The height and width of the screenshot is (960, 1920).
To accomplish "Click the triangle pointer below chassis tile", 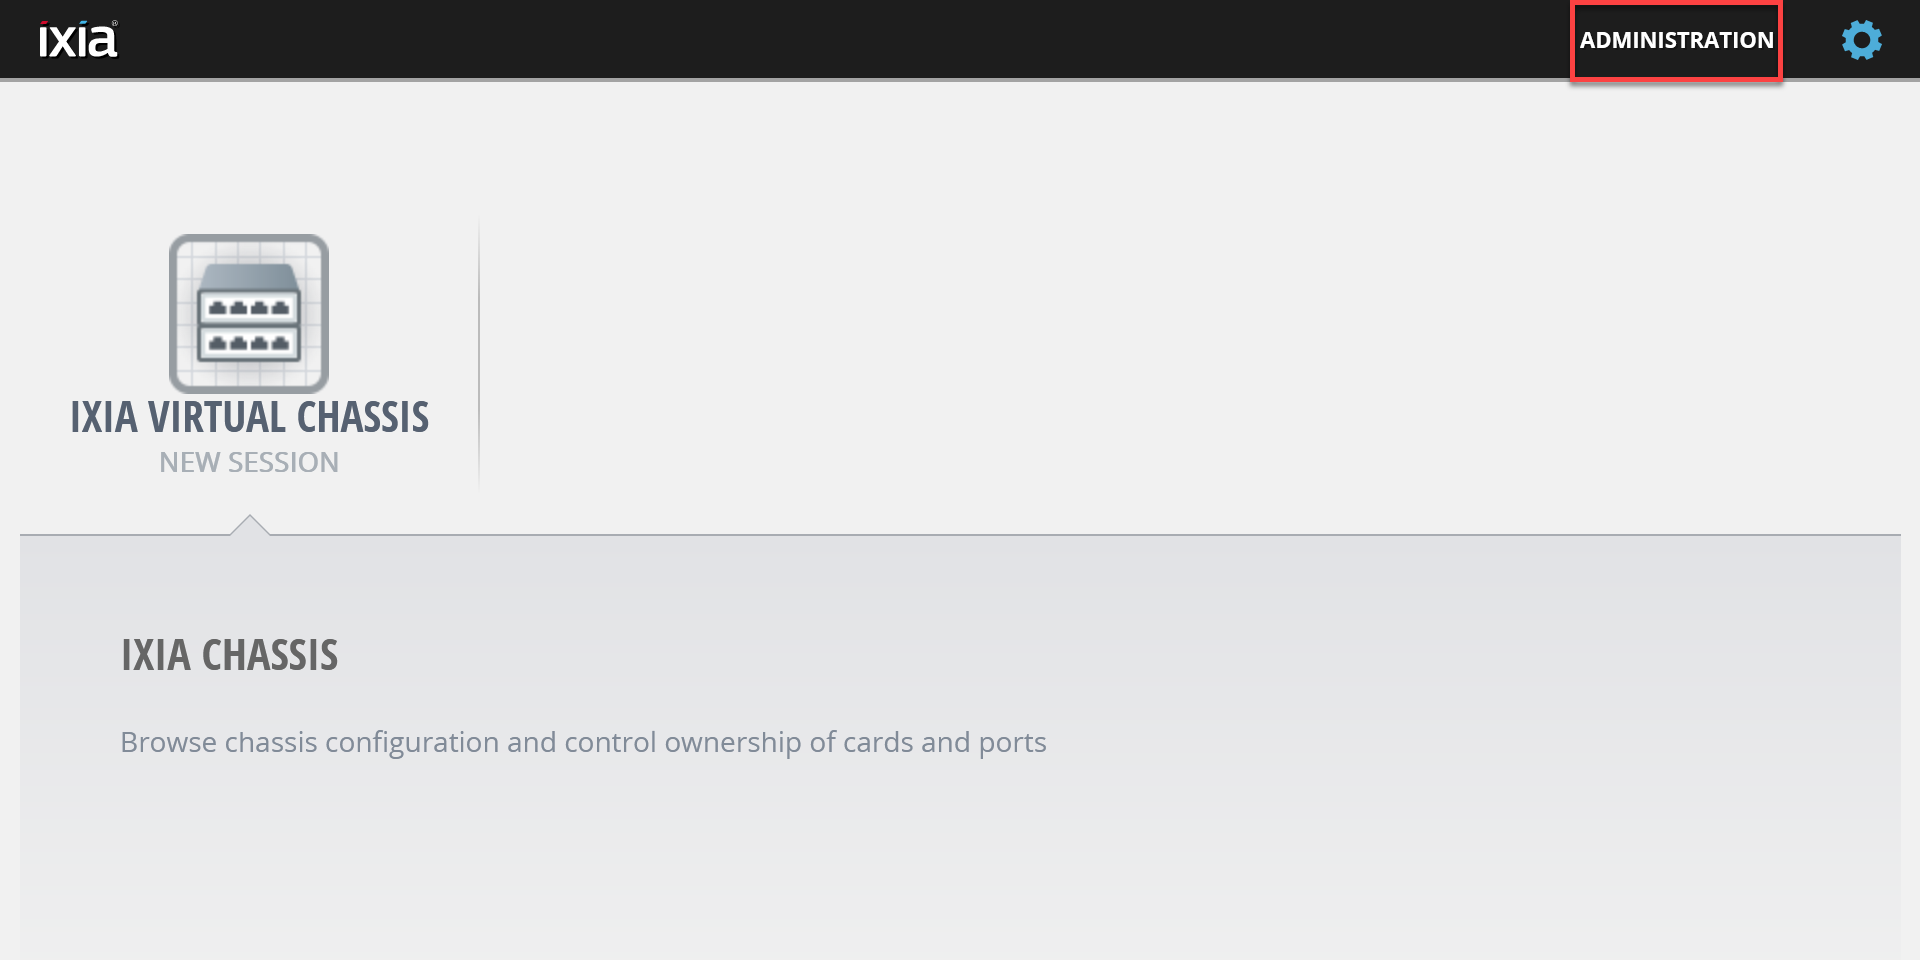I will 249,525.
